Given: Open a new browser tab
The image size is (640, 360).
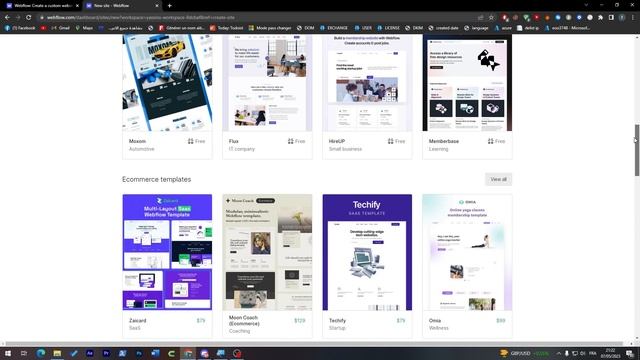Looking at the screenshot, I should click(169, 6).
